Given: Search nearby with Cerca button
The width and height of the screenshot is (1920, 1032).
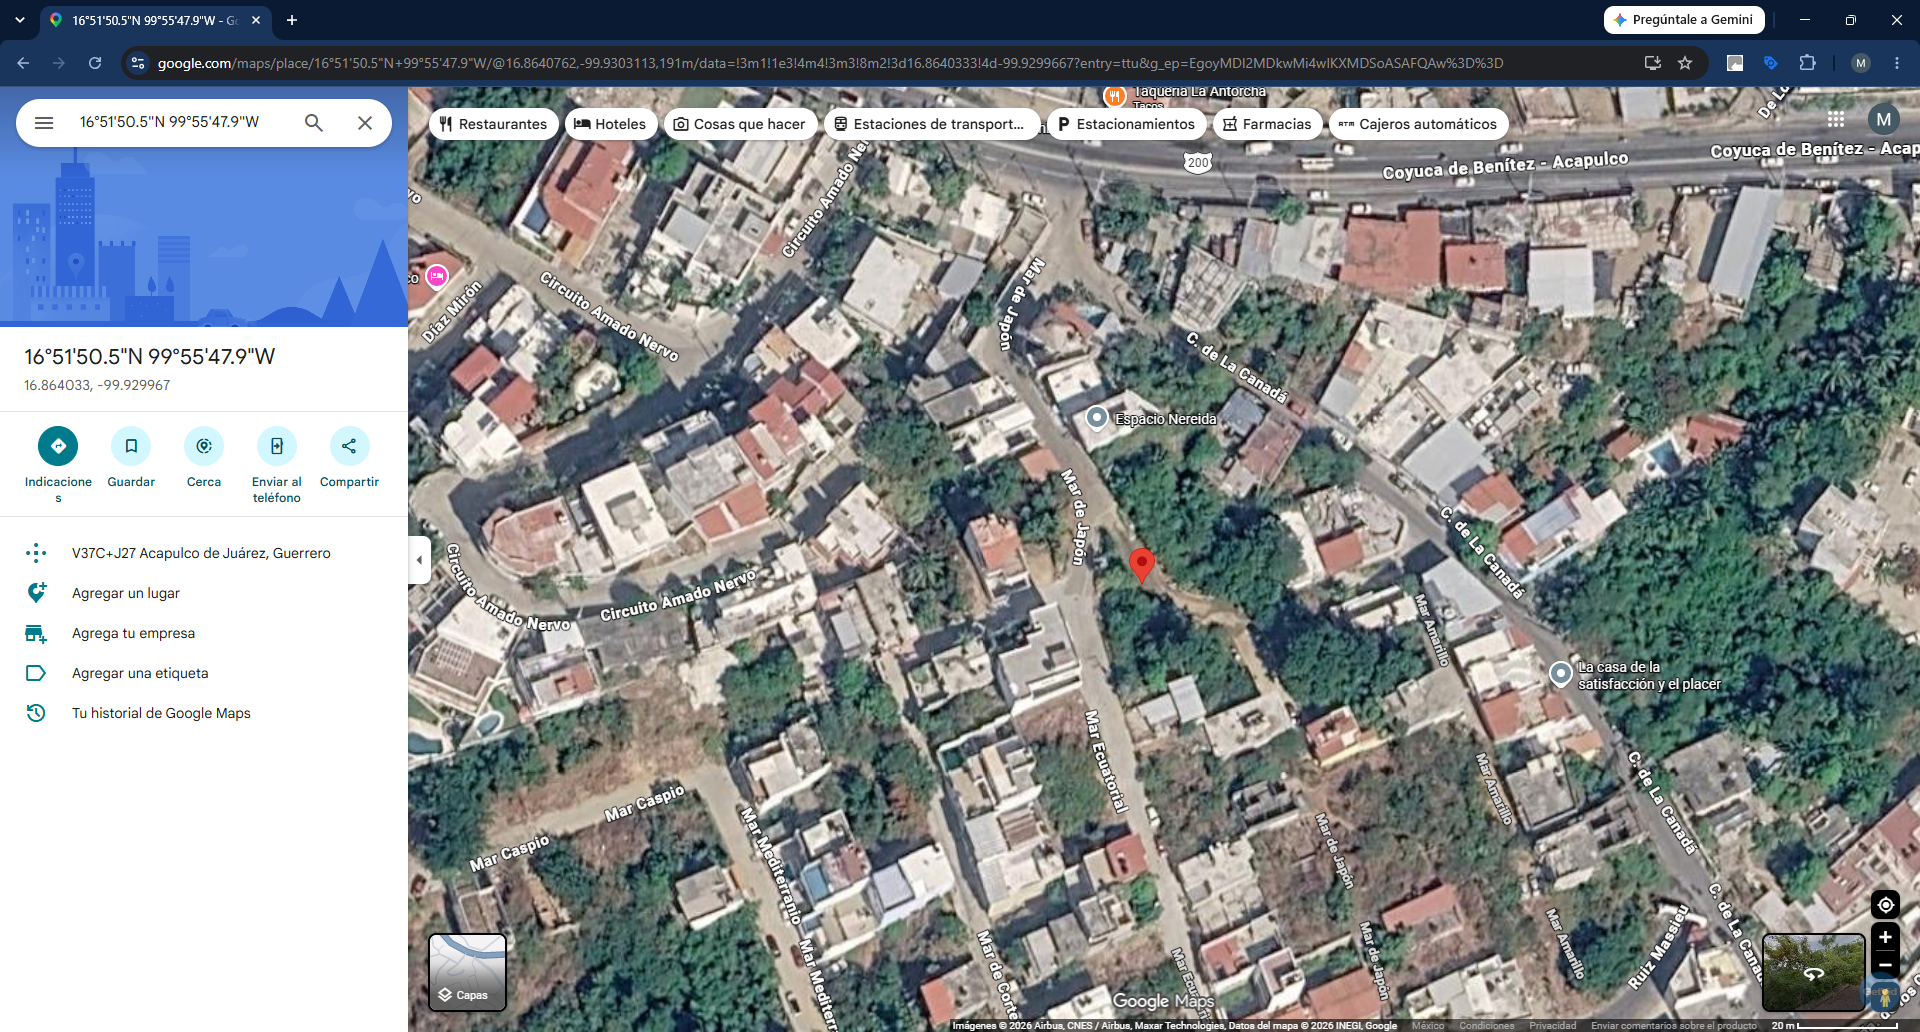Looking at the screenshot, I should click(x=204, y=458).
